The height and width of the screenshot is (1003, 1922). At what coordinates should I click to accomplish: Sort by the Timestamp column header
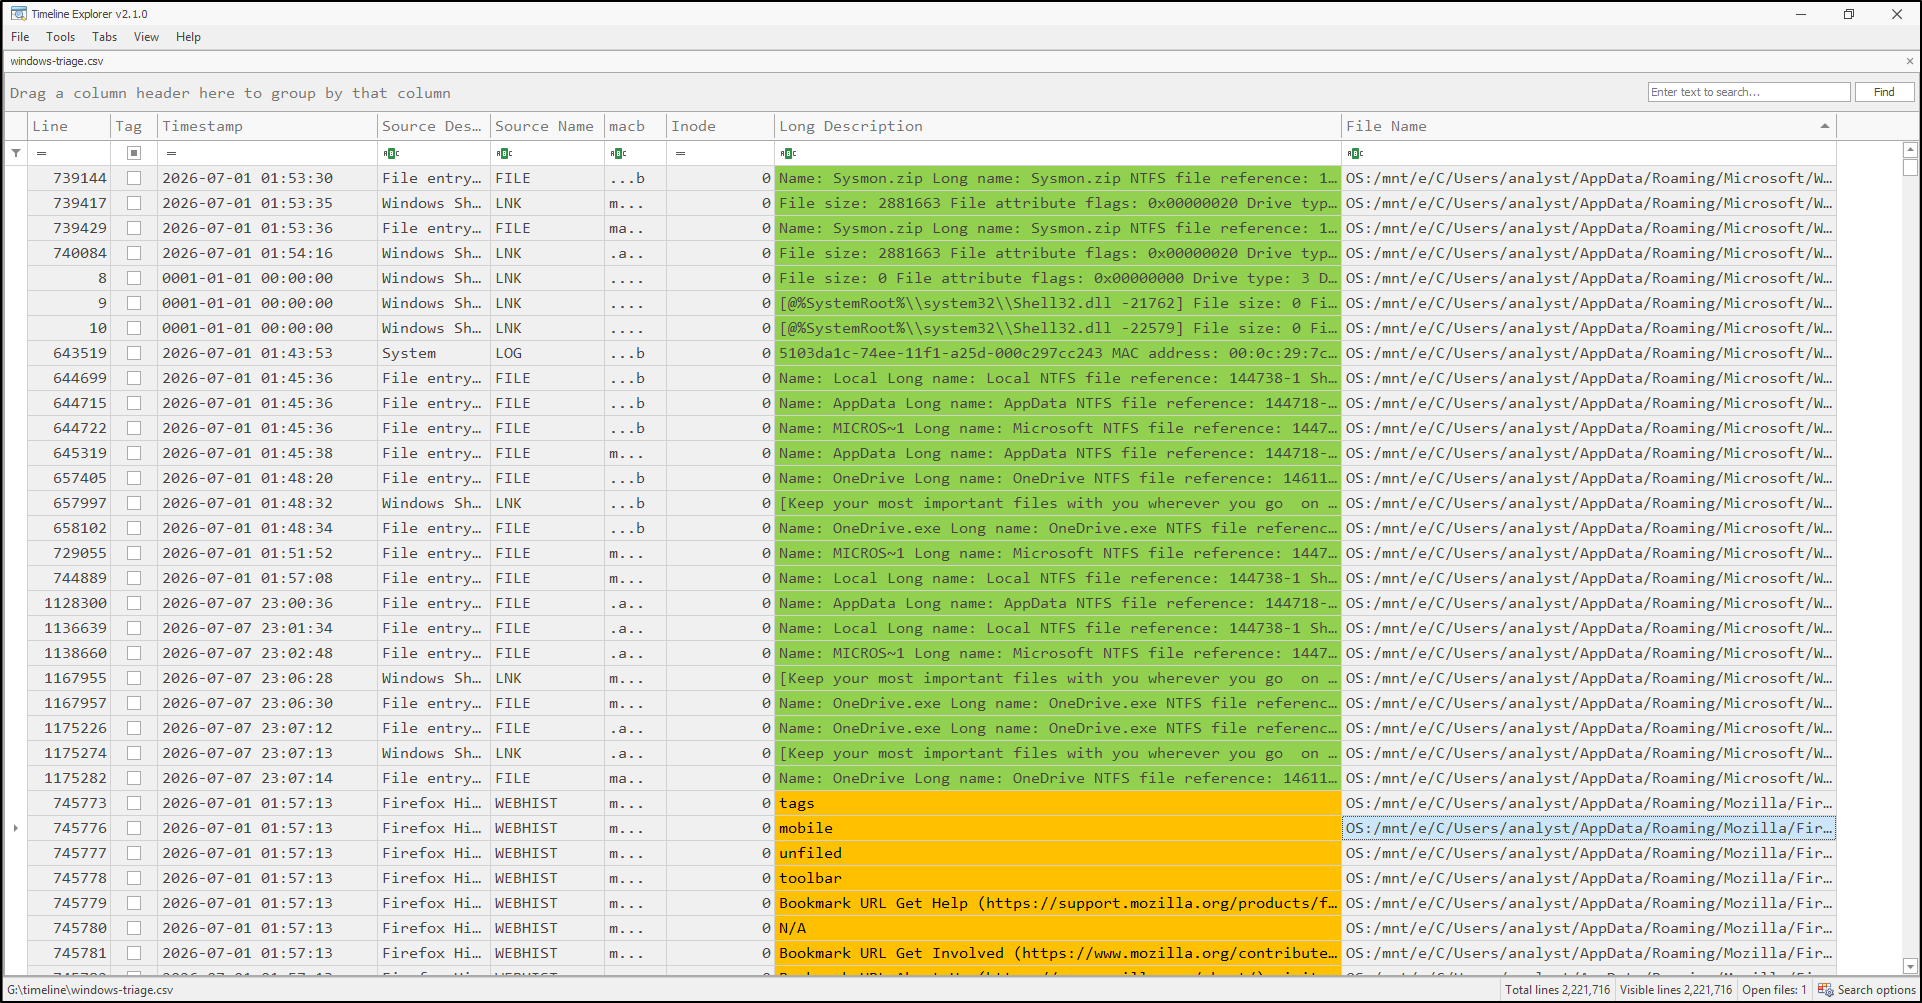tap(267, 126)
